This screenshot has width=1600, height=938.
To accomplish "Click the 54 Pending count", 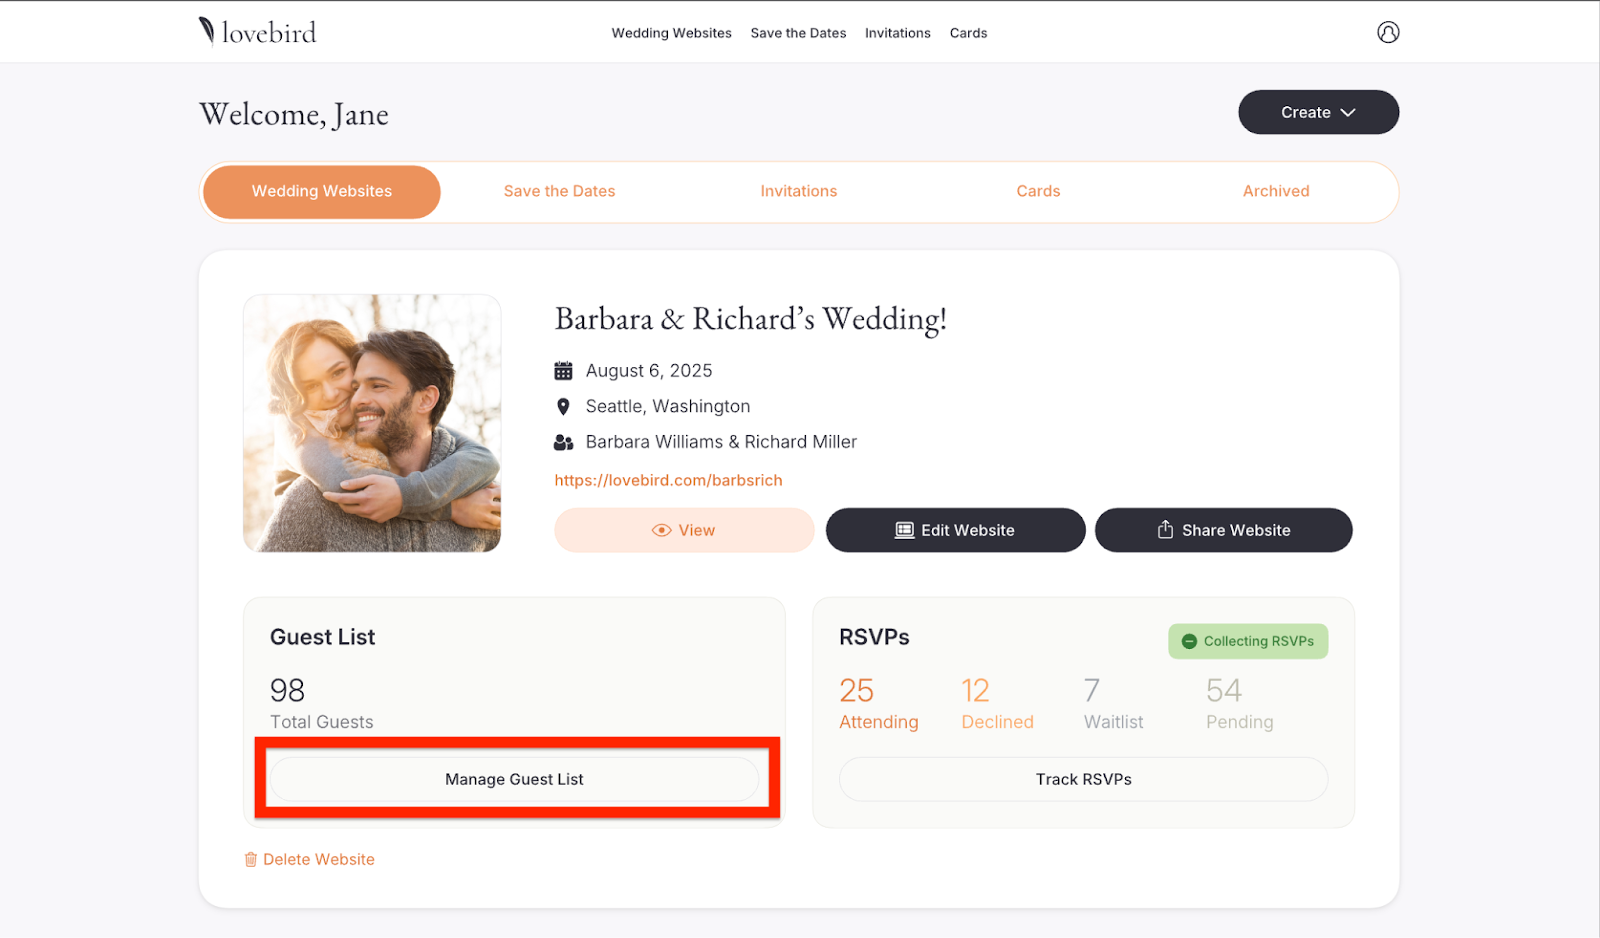I will (1239, 704).
